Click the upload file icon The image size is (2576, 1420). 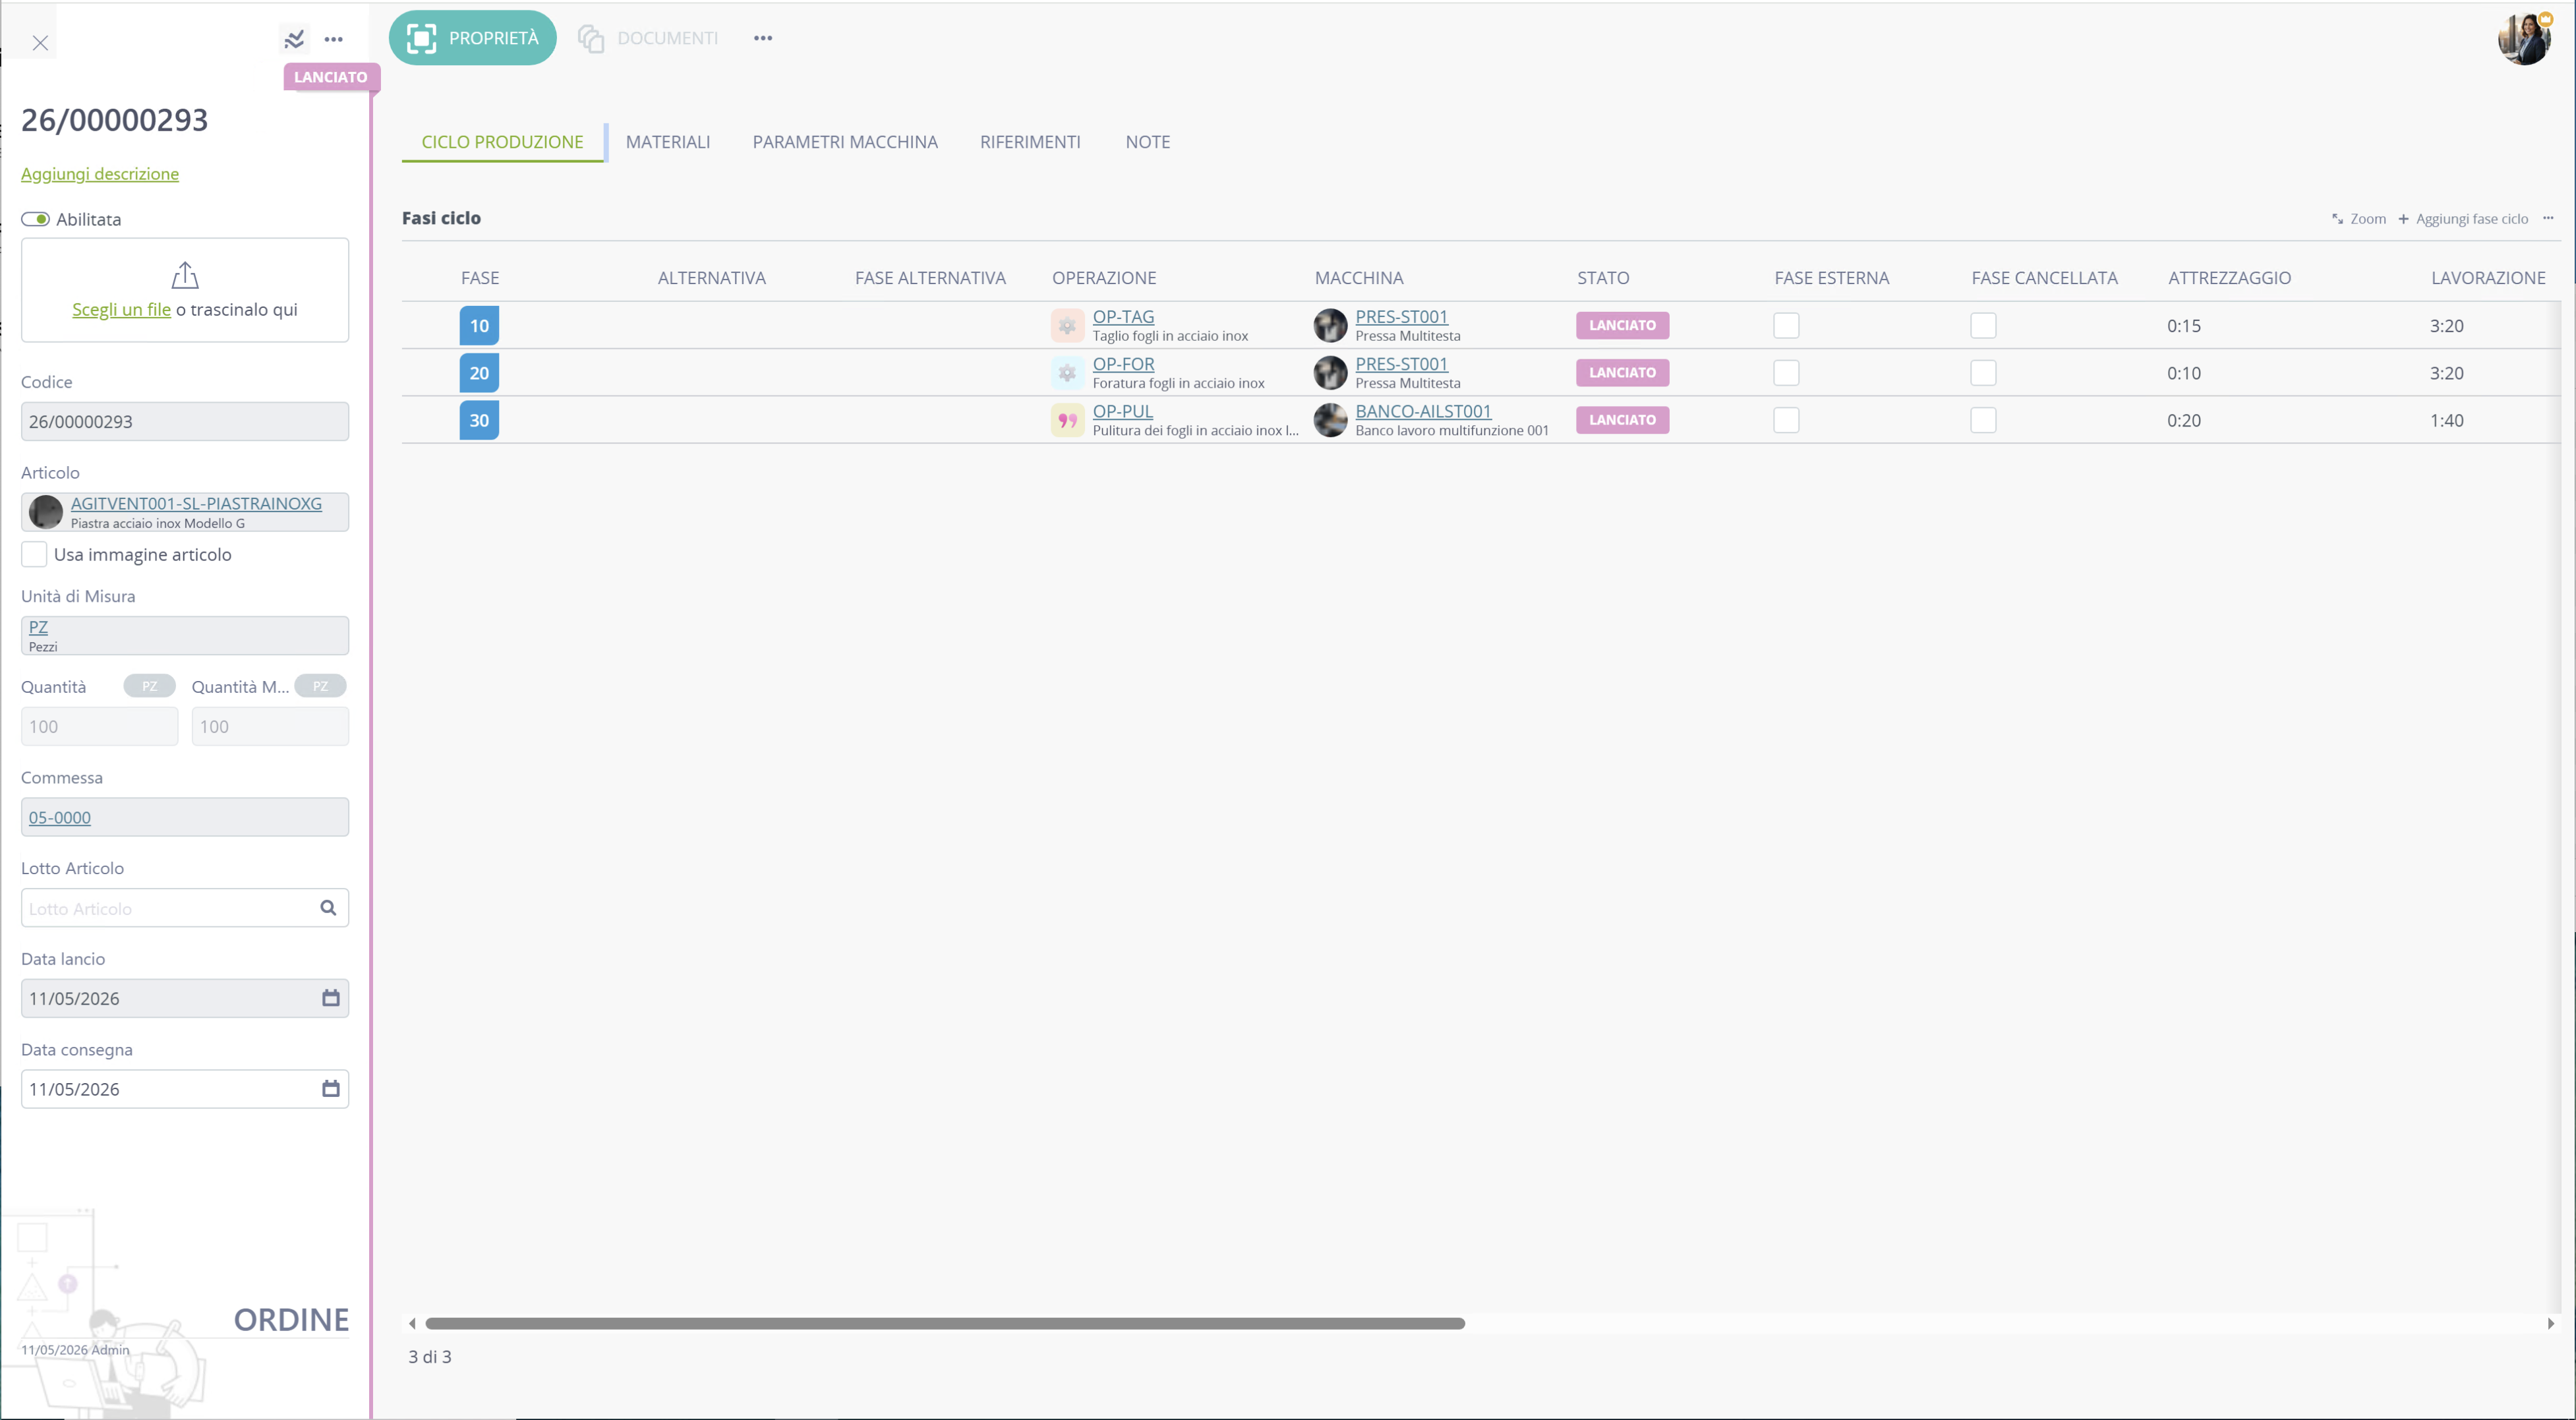(x=185, y=275)
